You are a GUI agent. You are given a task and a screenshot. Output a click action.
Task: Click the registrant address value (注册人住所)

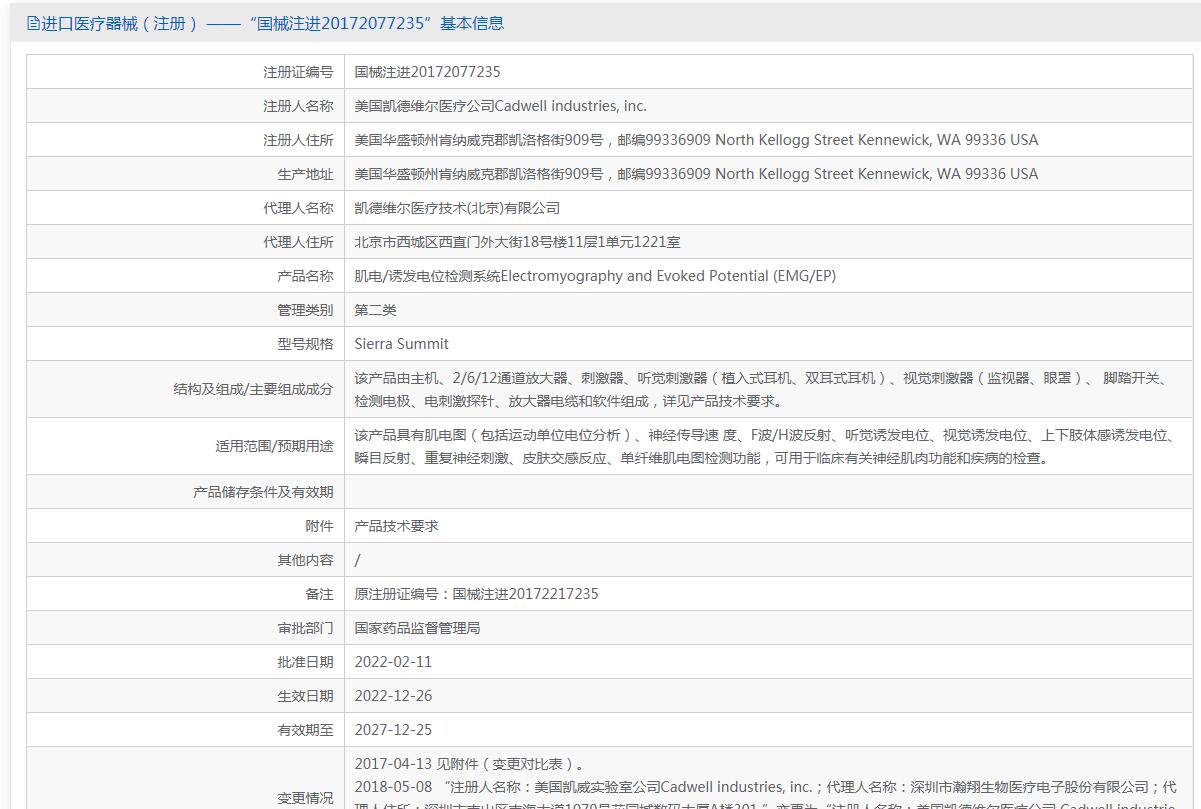[696, 140]
